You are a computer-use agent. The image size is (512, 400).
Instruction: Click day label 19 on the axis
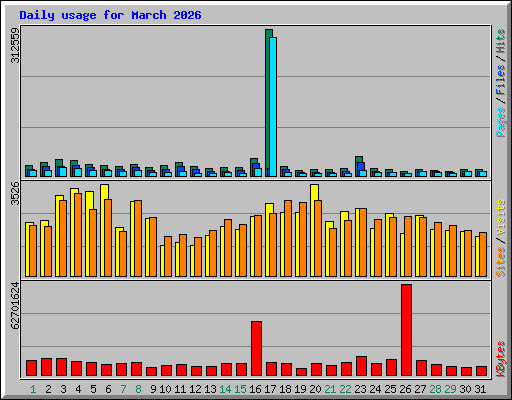[300, 389]
